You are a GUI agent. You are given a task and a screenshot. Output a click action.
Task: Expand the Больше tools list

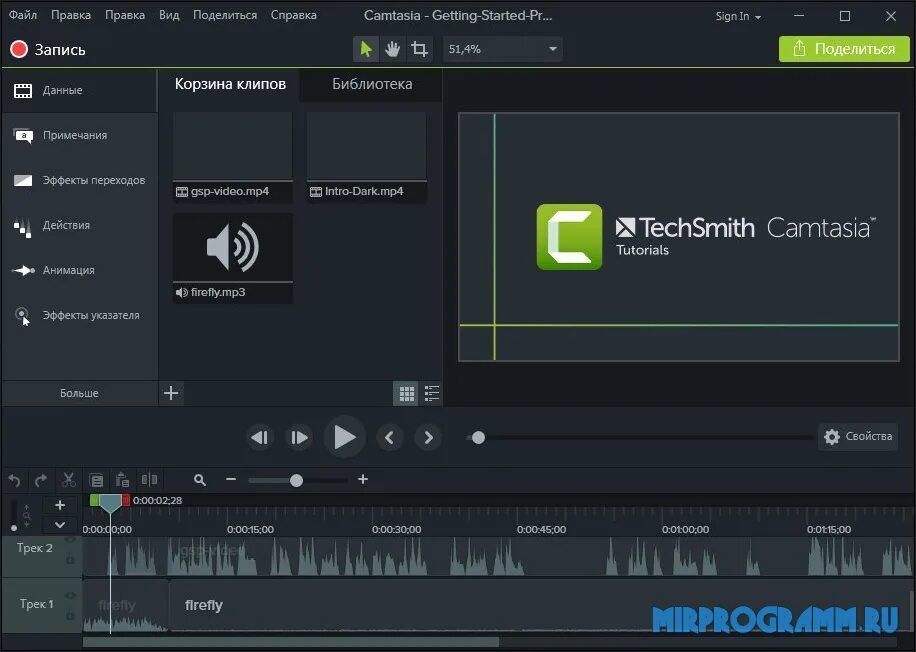(x=79, y=393)
